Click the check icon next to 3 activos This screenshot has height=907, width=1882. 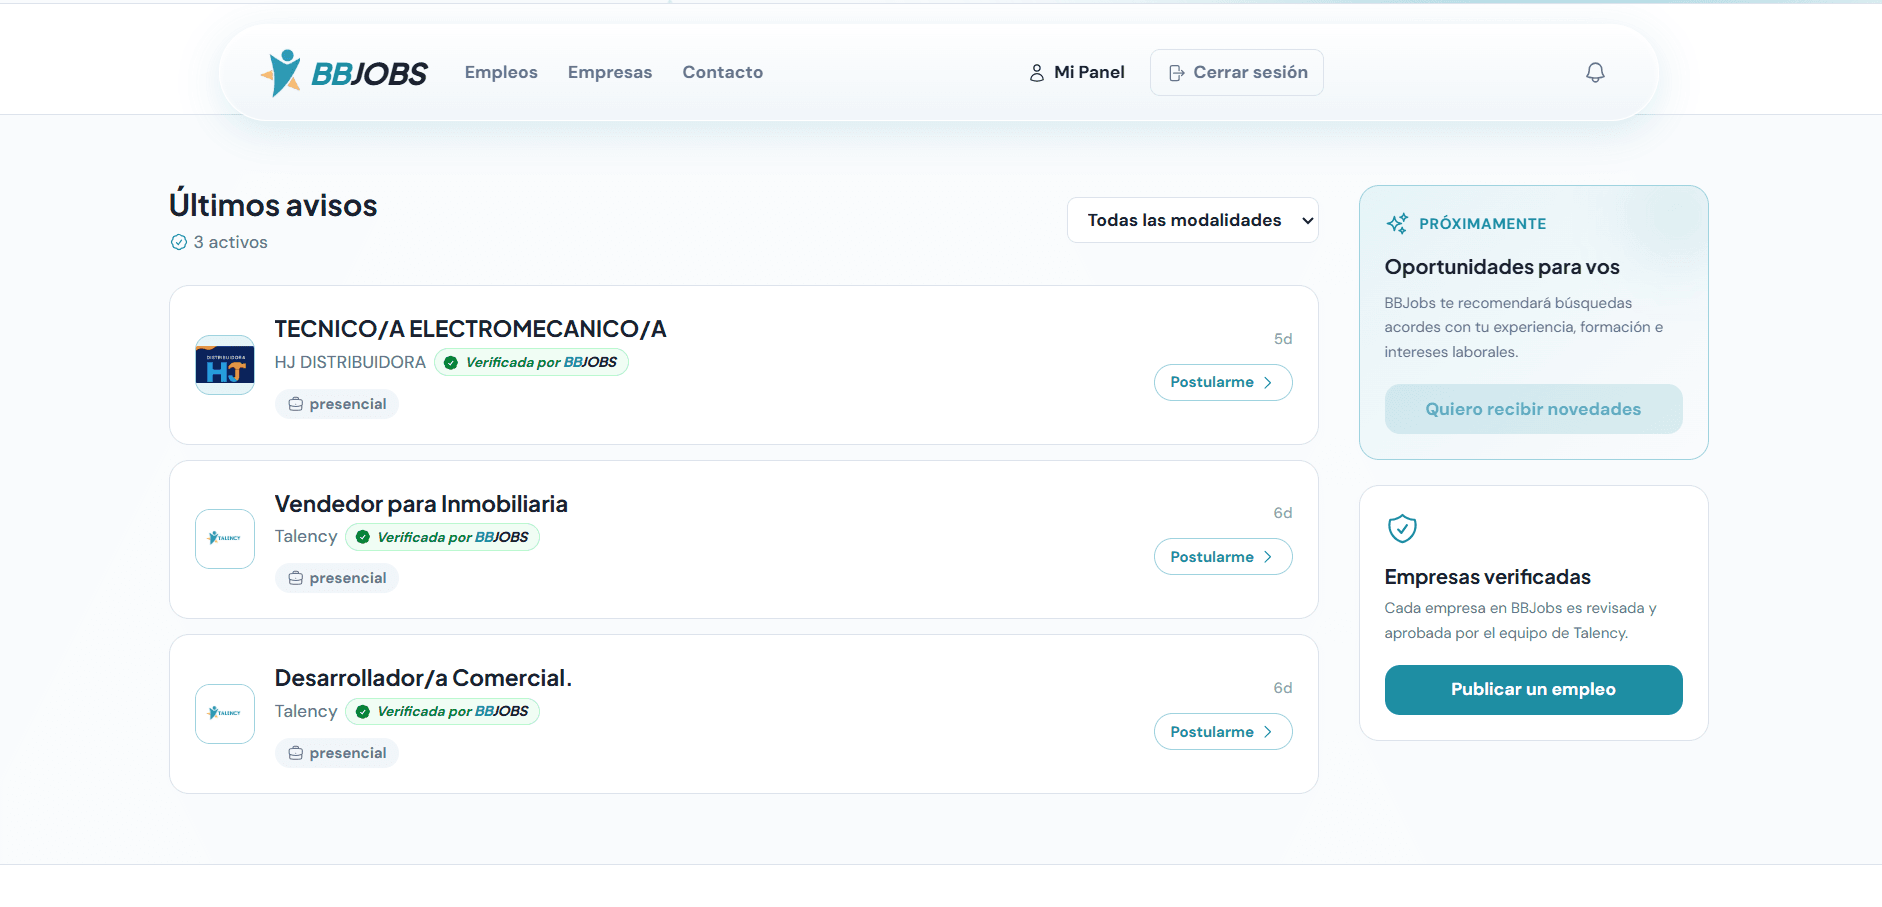pyautogui.click(x=179, y=242)
